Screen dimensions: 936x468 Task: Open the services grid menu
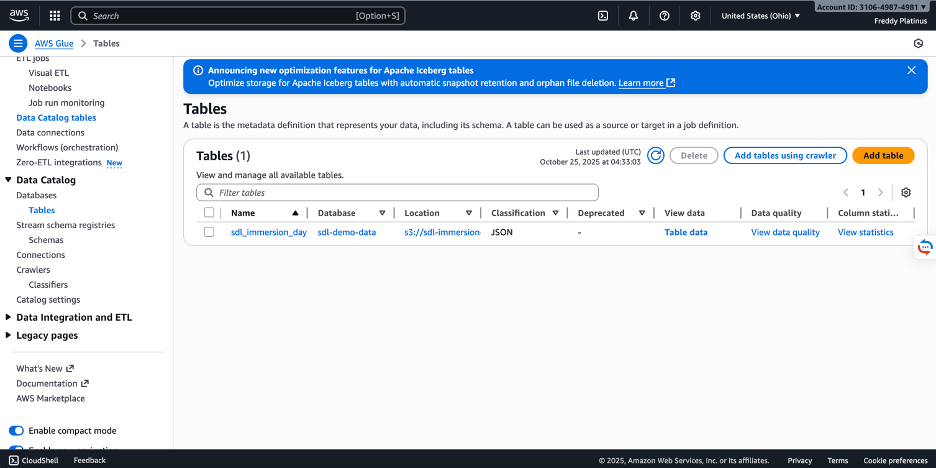coord(55,16)
